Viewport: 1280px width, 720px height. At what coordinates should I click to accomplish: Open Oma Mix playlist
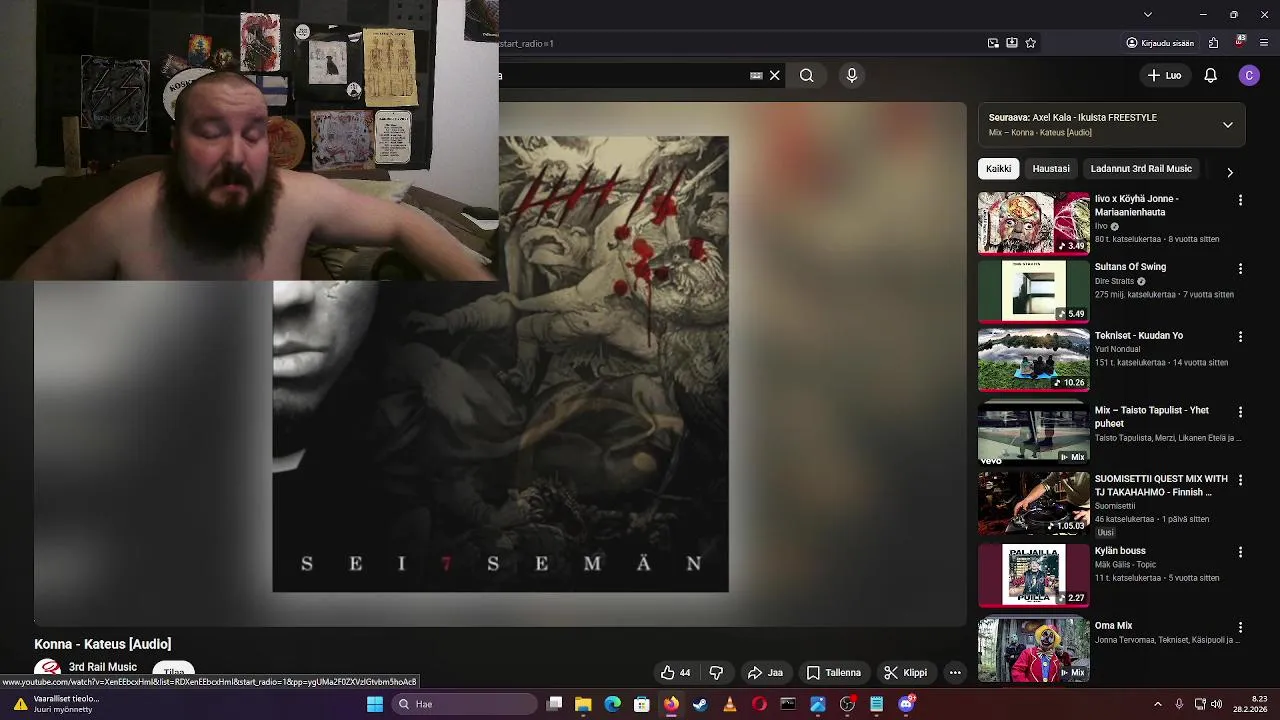point(1034,649)
